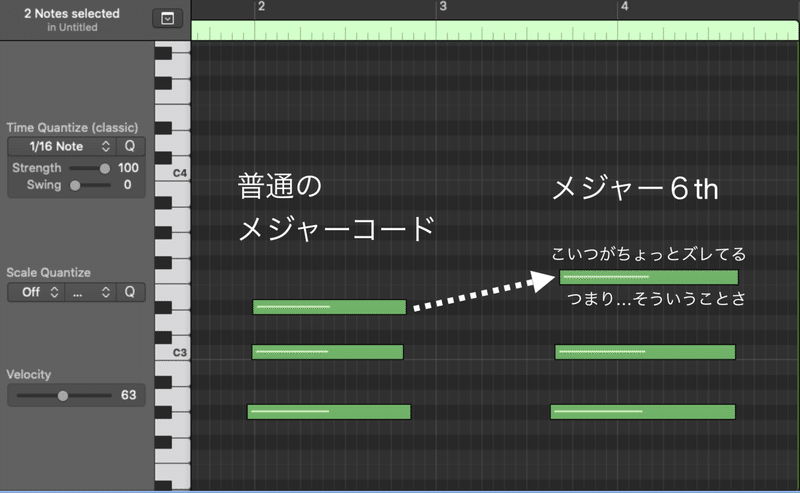
Task: Click the Time Quantize (classic) label
Action: (72, 128)
